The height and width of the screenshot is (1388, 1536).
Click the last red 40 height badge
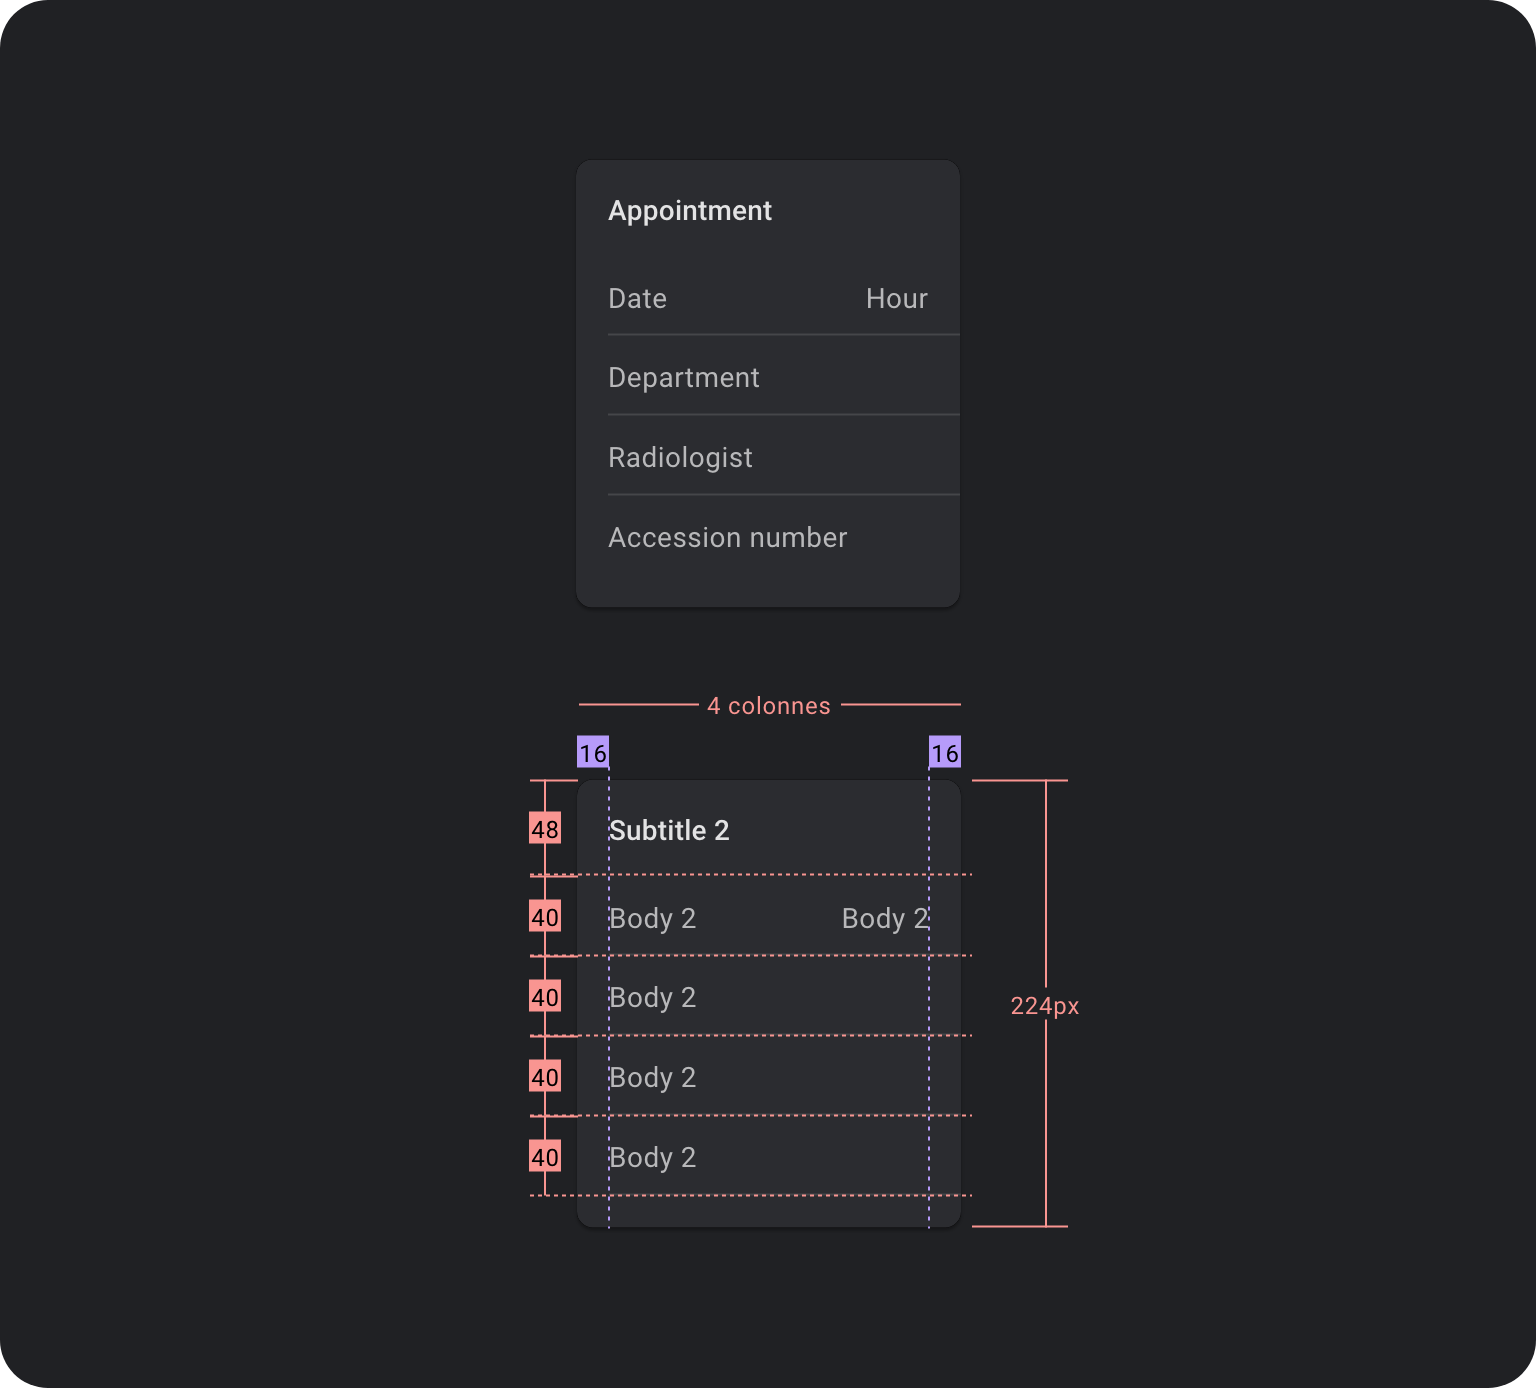pos(545,1157)
